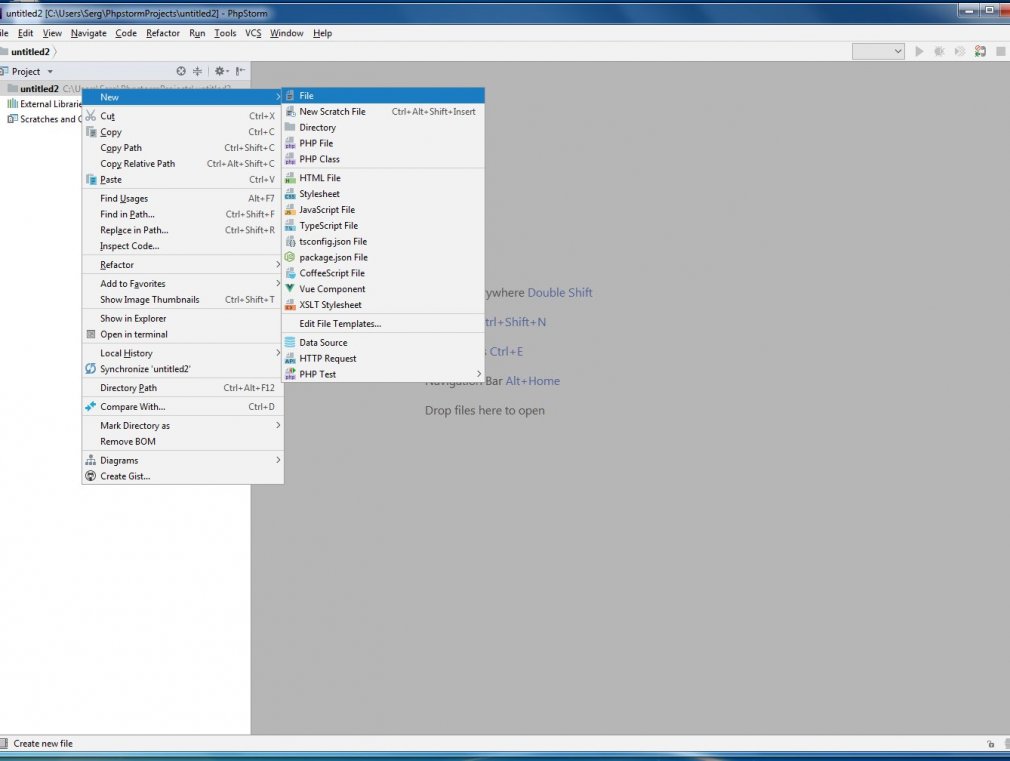Open the Tools menu
Screen dimensions: 1010x761
[x=225, y=33]
